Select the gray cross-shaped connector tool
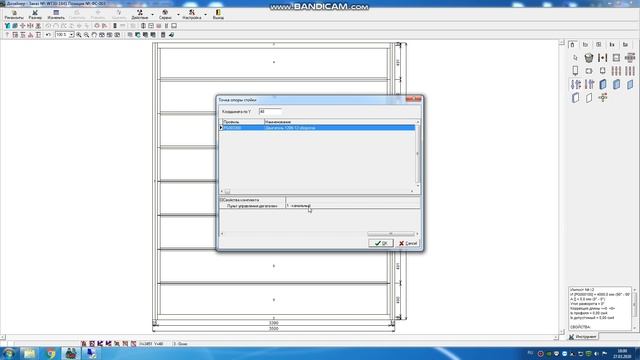Screen dimensions: 640x360 click(x=630, y=58)
